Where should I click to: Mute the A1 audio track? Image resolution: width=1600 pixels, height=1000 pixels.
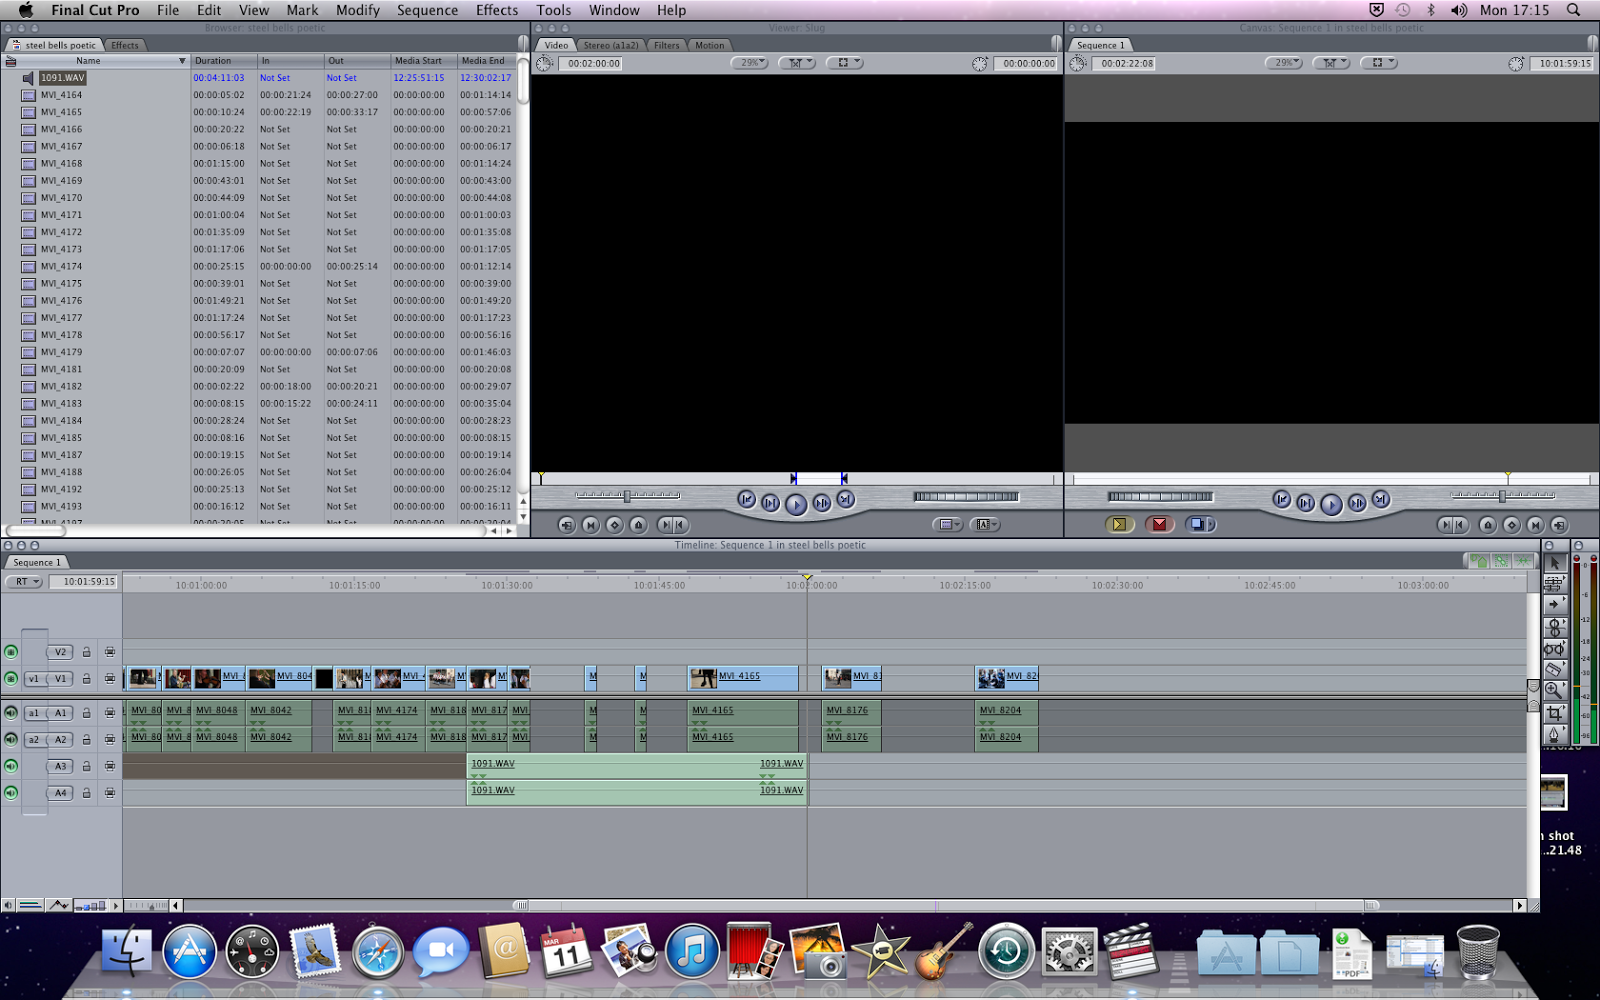[x=11, y=713]
